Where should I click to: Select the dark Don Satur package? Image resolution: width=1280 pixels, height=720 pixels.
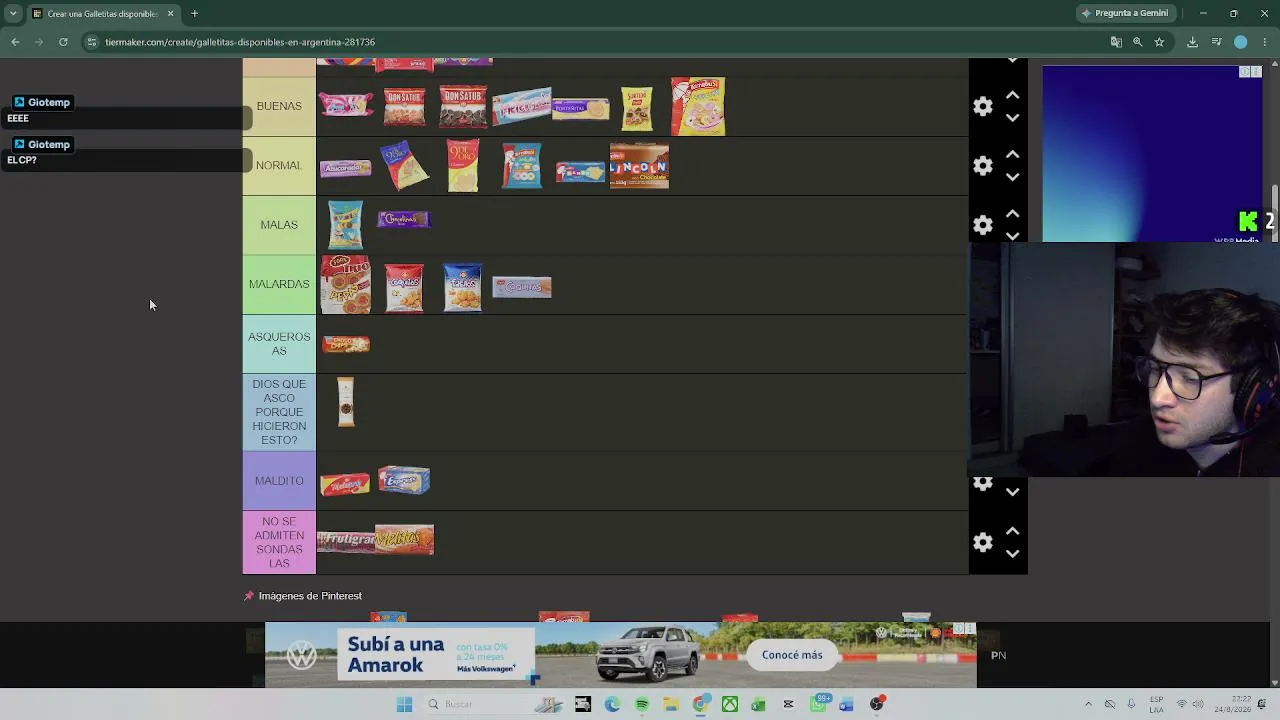click(x=463, y=106)
